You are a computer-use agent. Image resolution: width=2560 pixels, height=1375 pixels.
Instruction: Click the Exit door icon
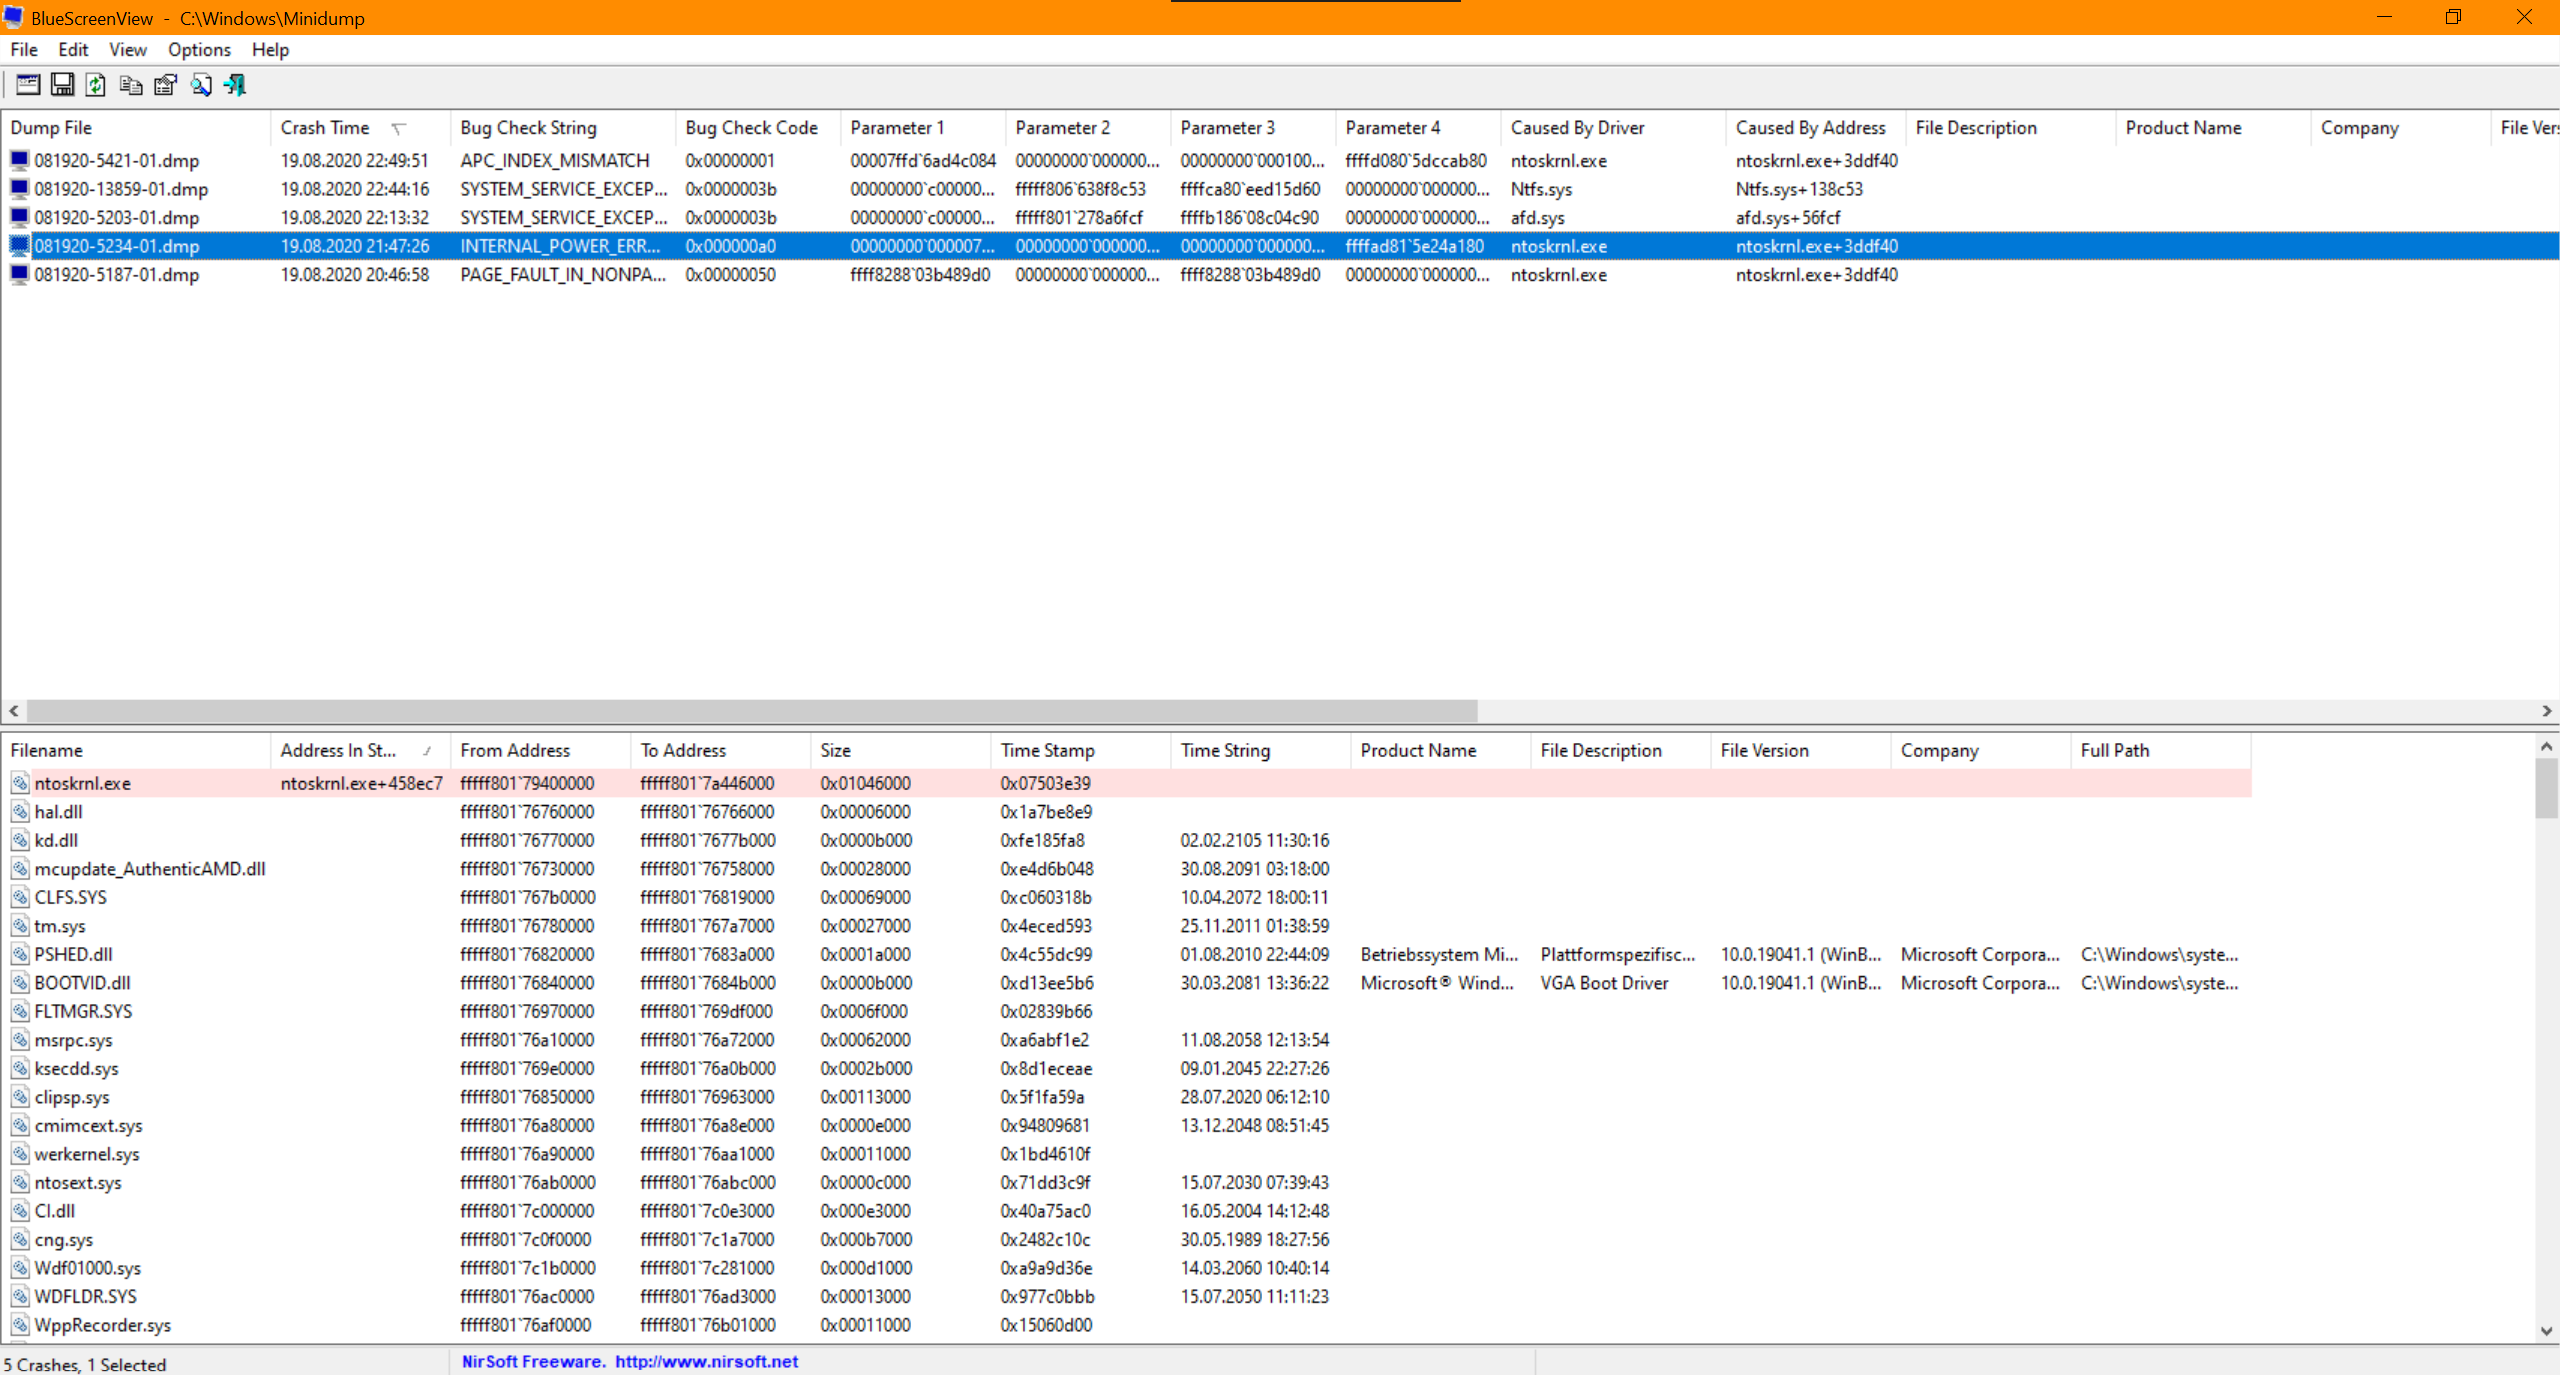(x=235, y=85)
